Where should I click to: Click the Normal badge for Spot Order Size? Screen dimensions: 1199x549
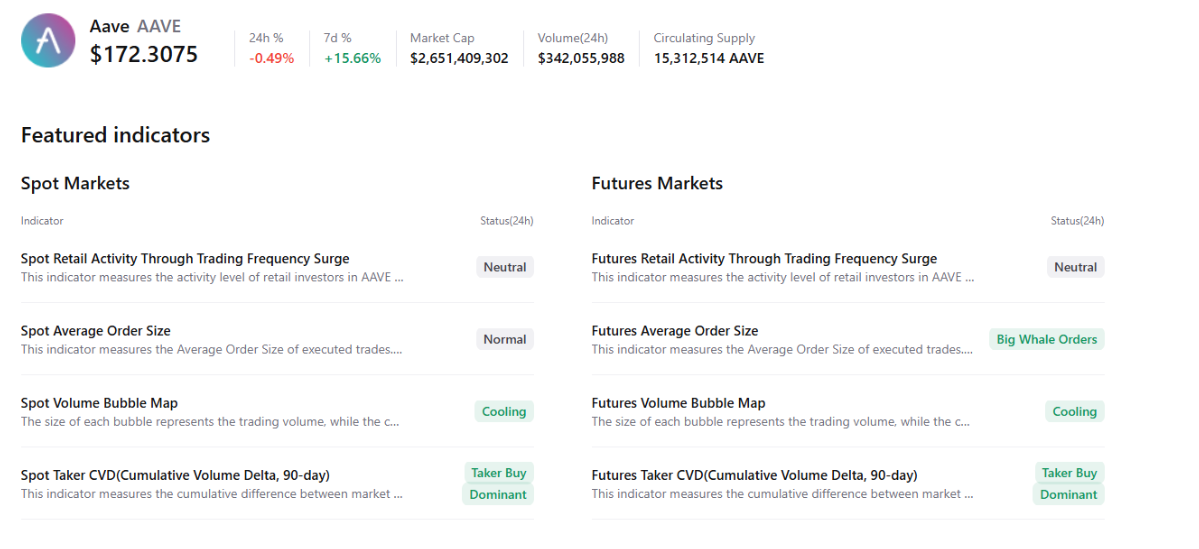click(505, 339)
